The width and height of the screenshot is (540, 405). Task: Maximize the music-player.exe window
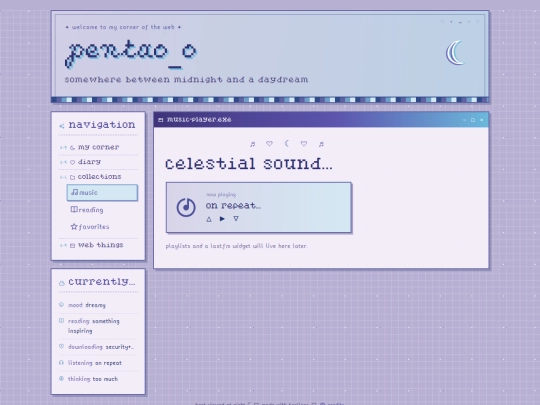point(473,120)
